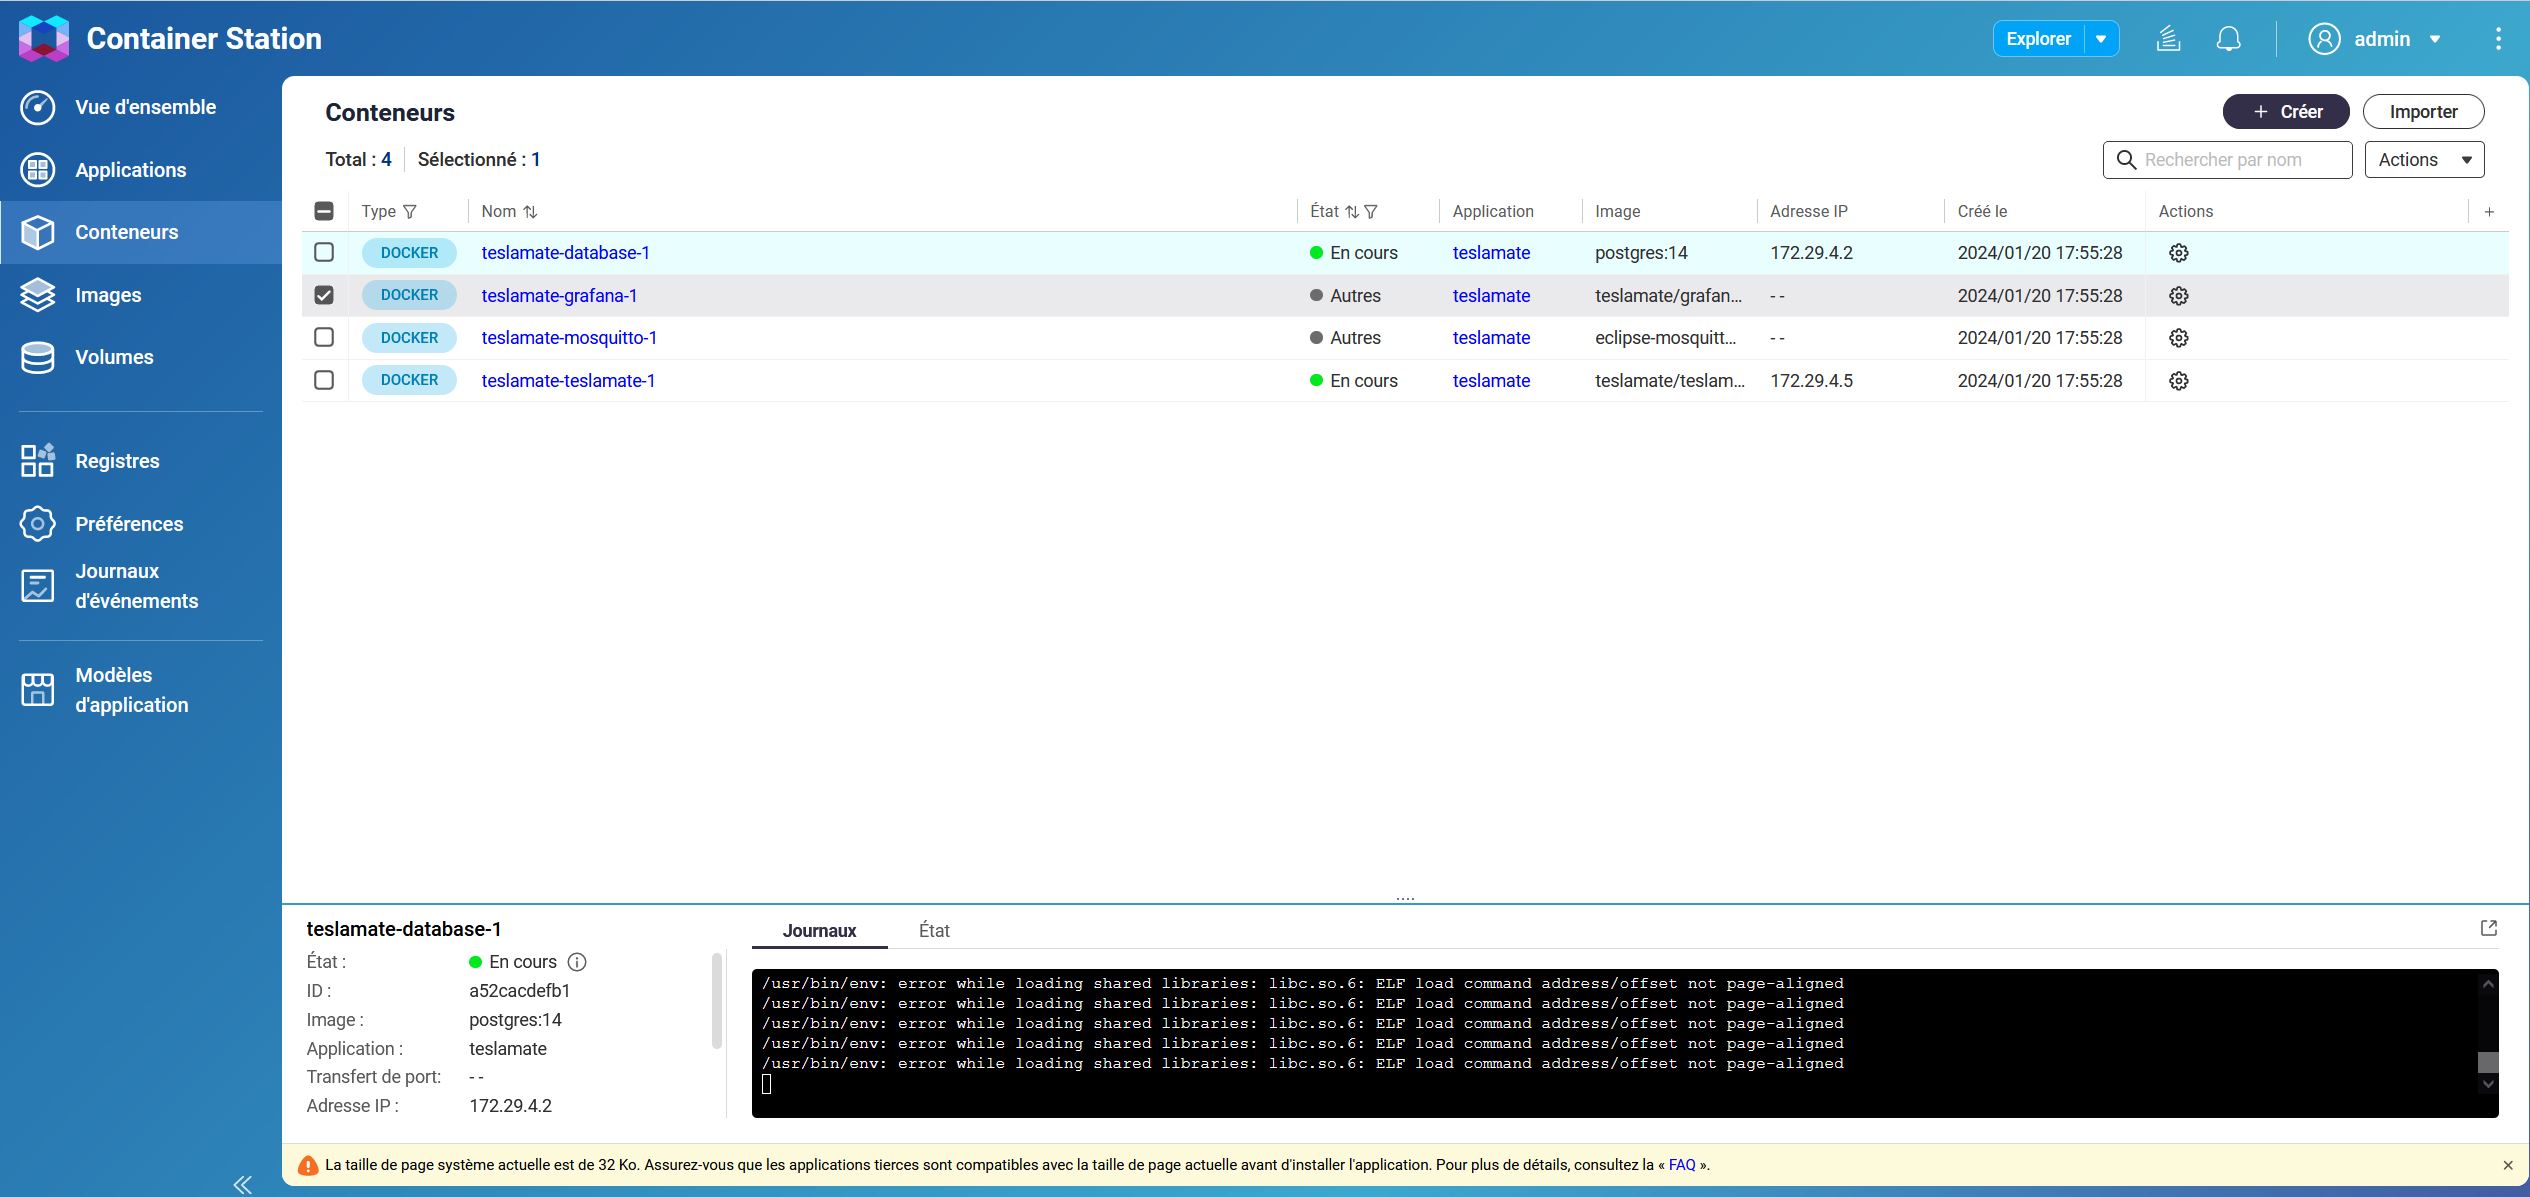Click the background tasks stack icon

[x=2168, y=39]
